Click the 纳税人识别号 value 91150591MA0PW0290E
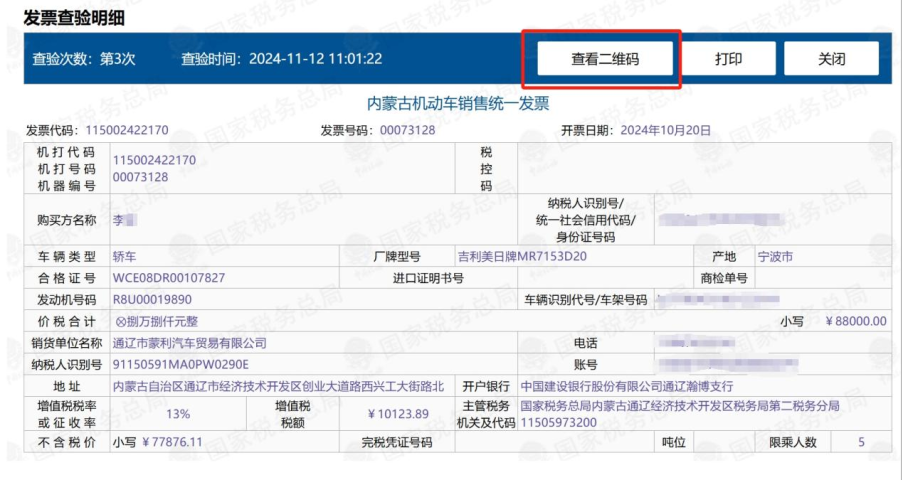 point(181,364)
